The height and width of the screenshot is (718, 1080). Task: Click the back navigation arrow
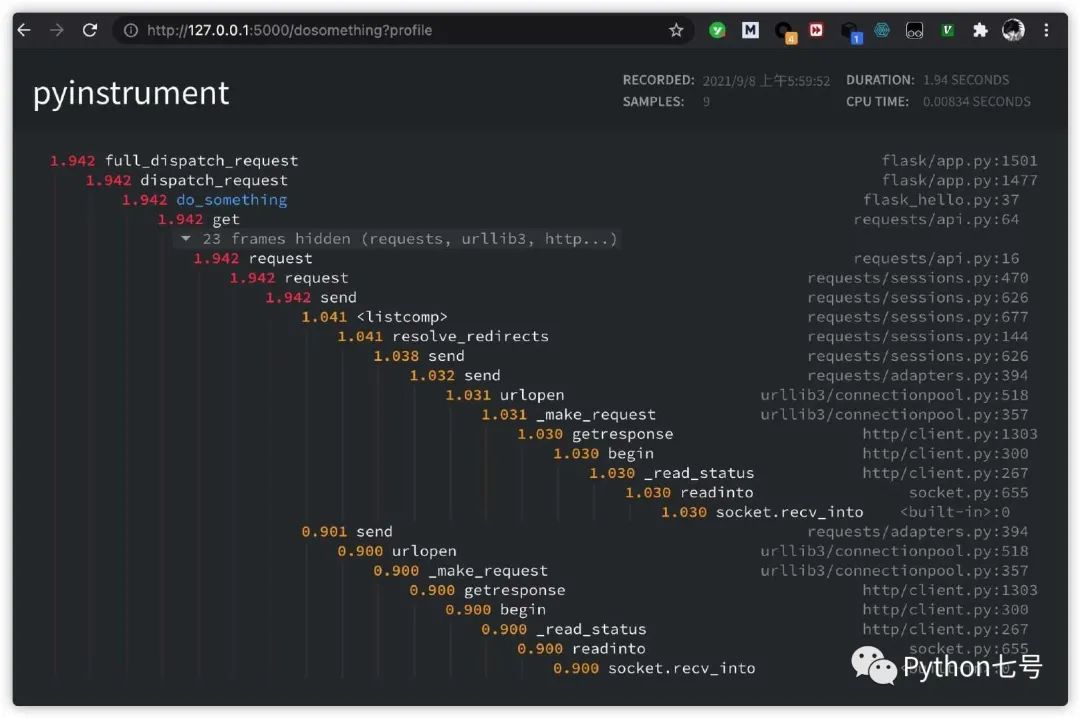tap(24, 30)
